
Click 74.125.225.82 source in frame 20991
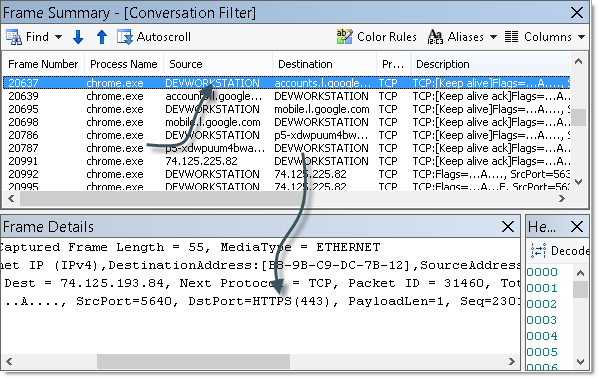(x=201, y=161)
